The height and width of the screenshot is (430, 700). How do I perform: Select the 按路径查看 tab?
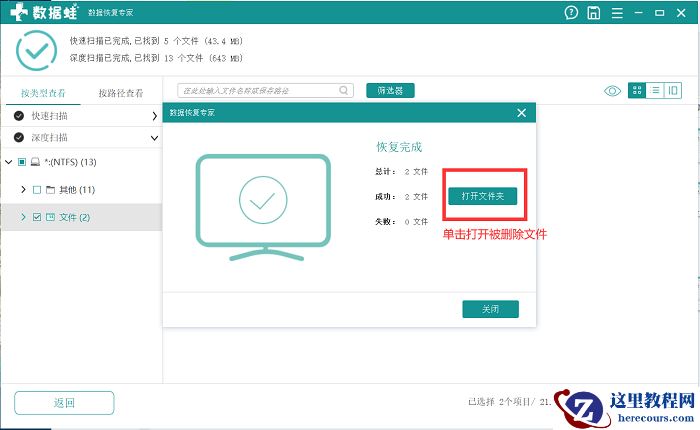click(121, 93)
